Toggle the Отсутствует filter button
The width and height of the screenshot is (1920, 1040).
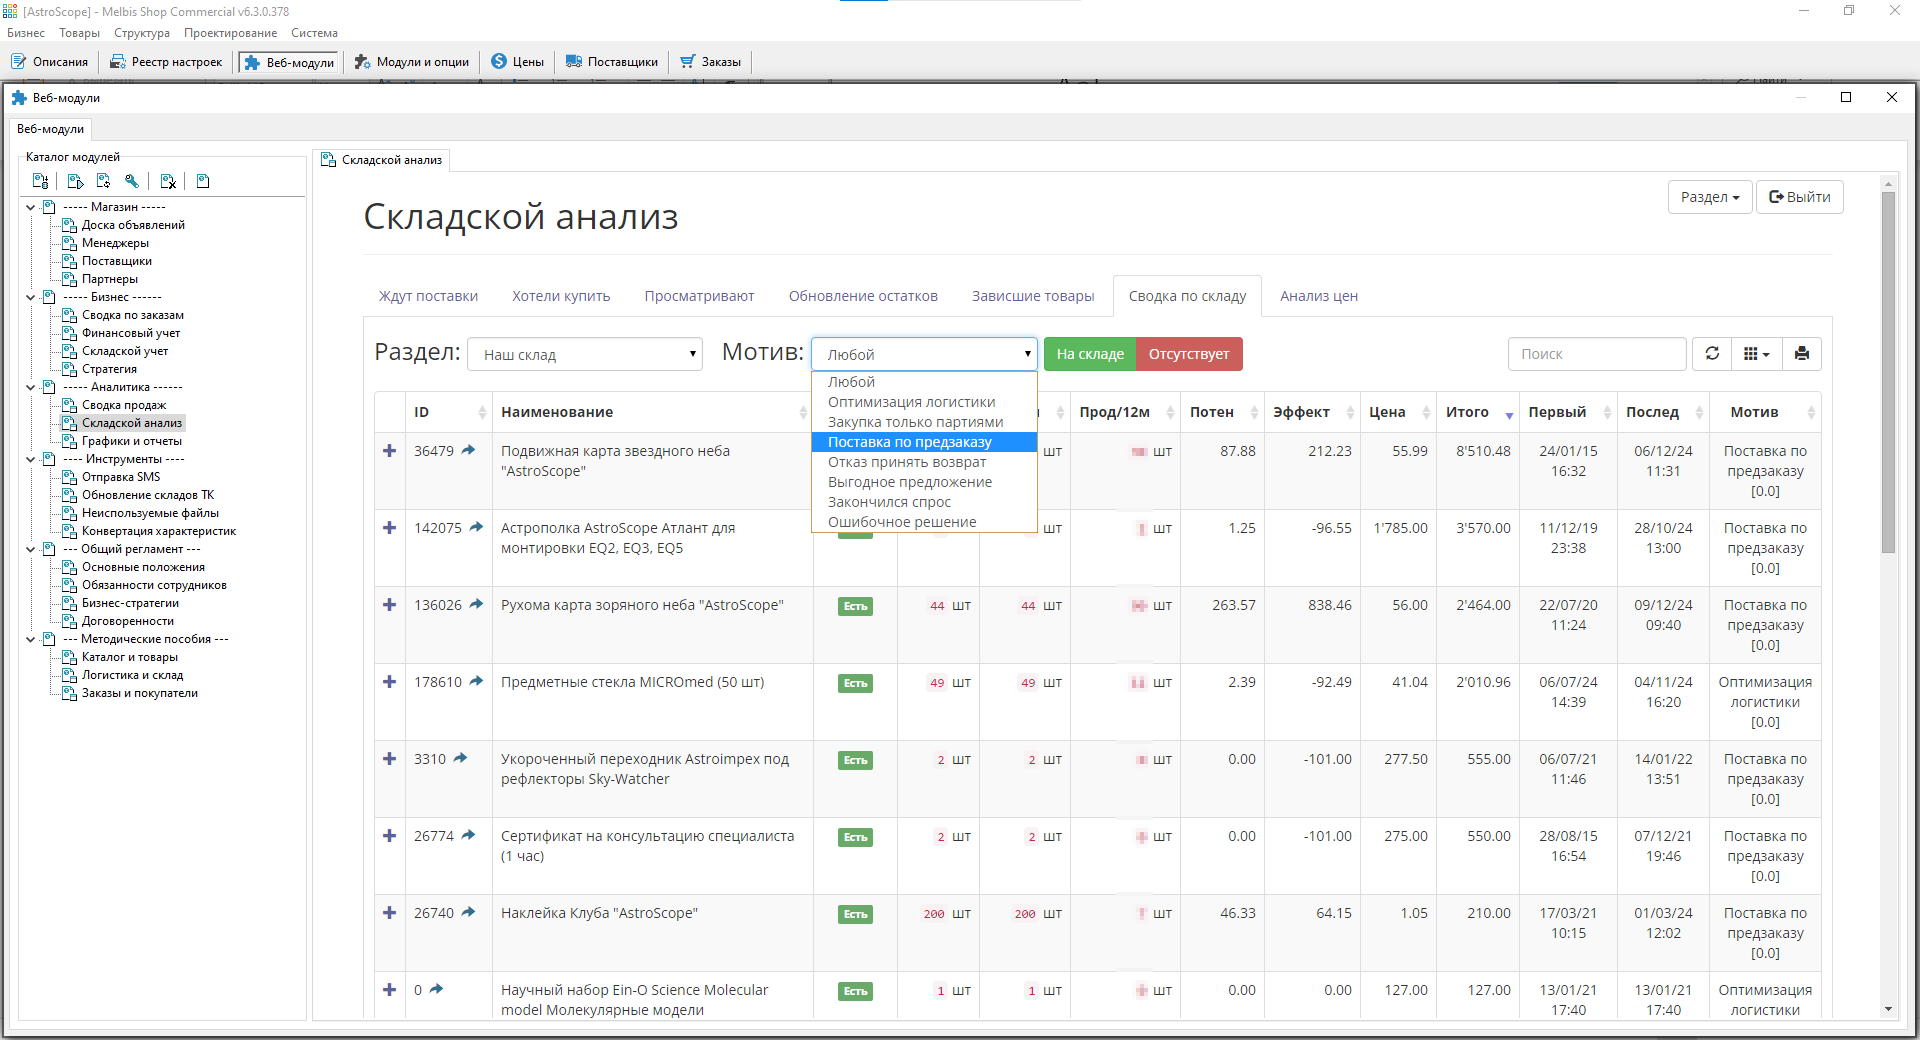point(1189,354)
